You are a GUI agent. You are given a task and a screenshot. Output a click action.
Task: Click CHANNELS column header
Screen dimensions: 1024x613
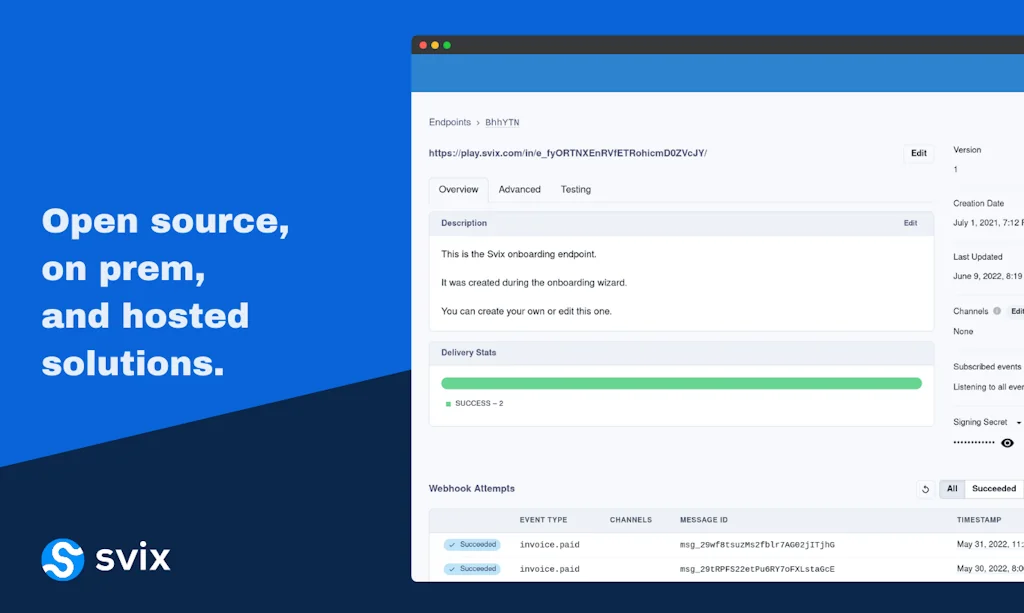click(630, 520)
